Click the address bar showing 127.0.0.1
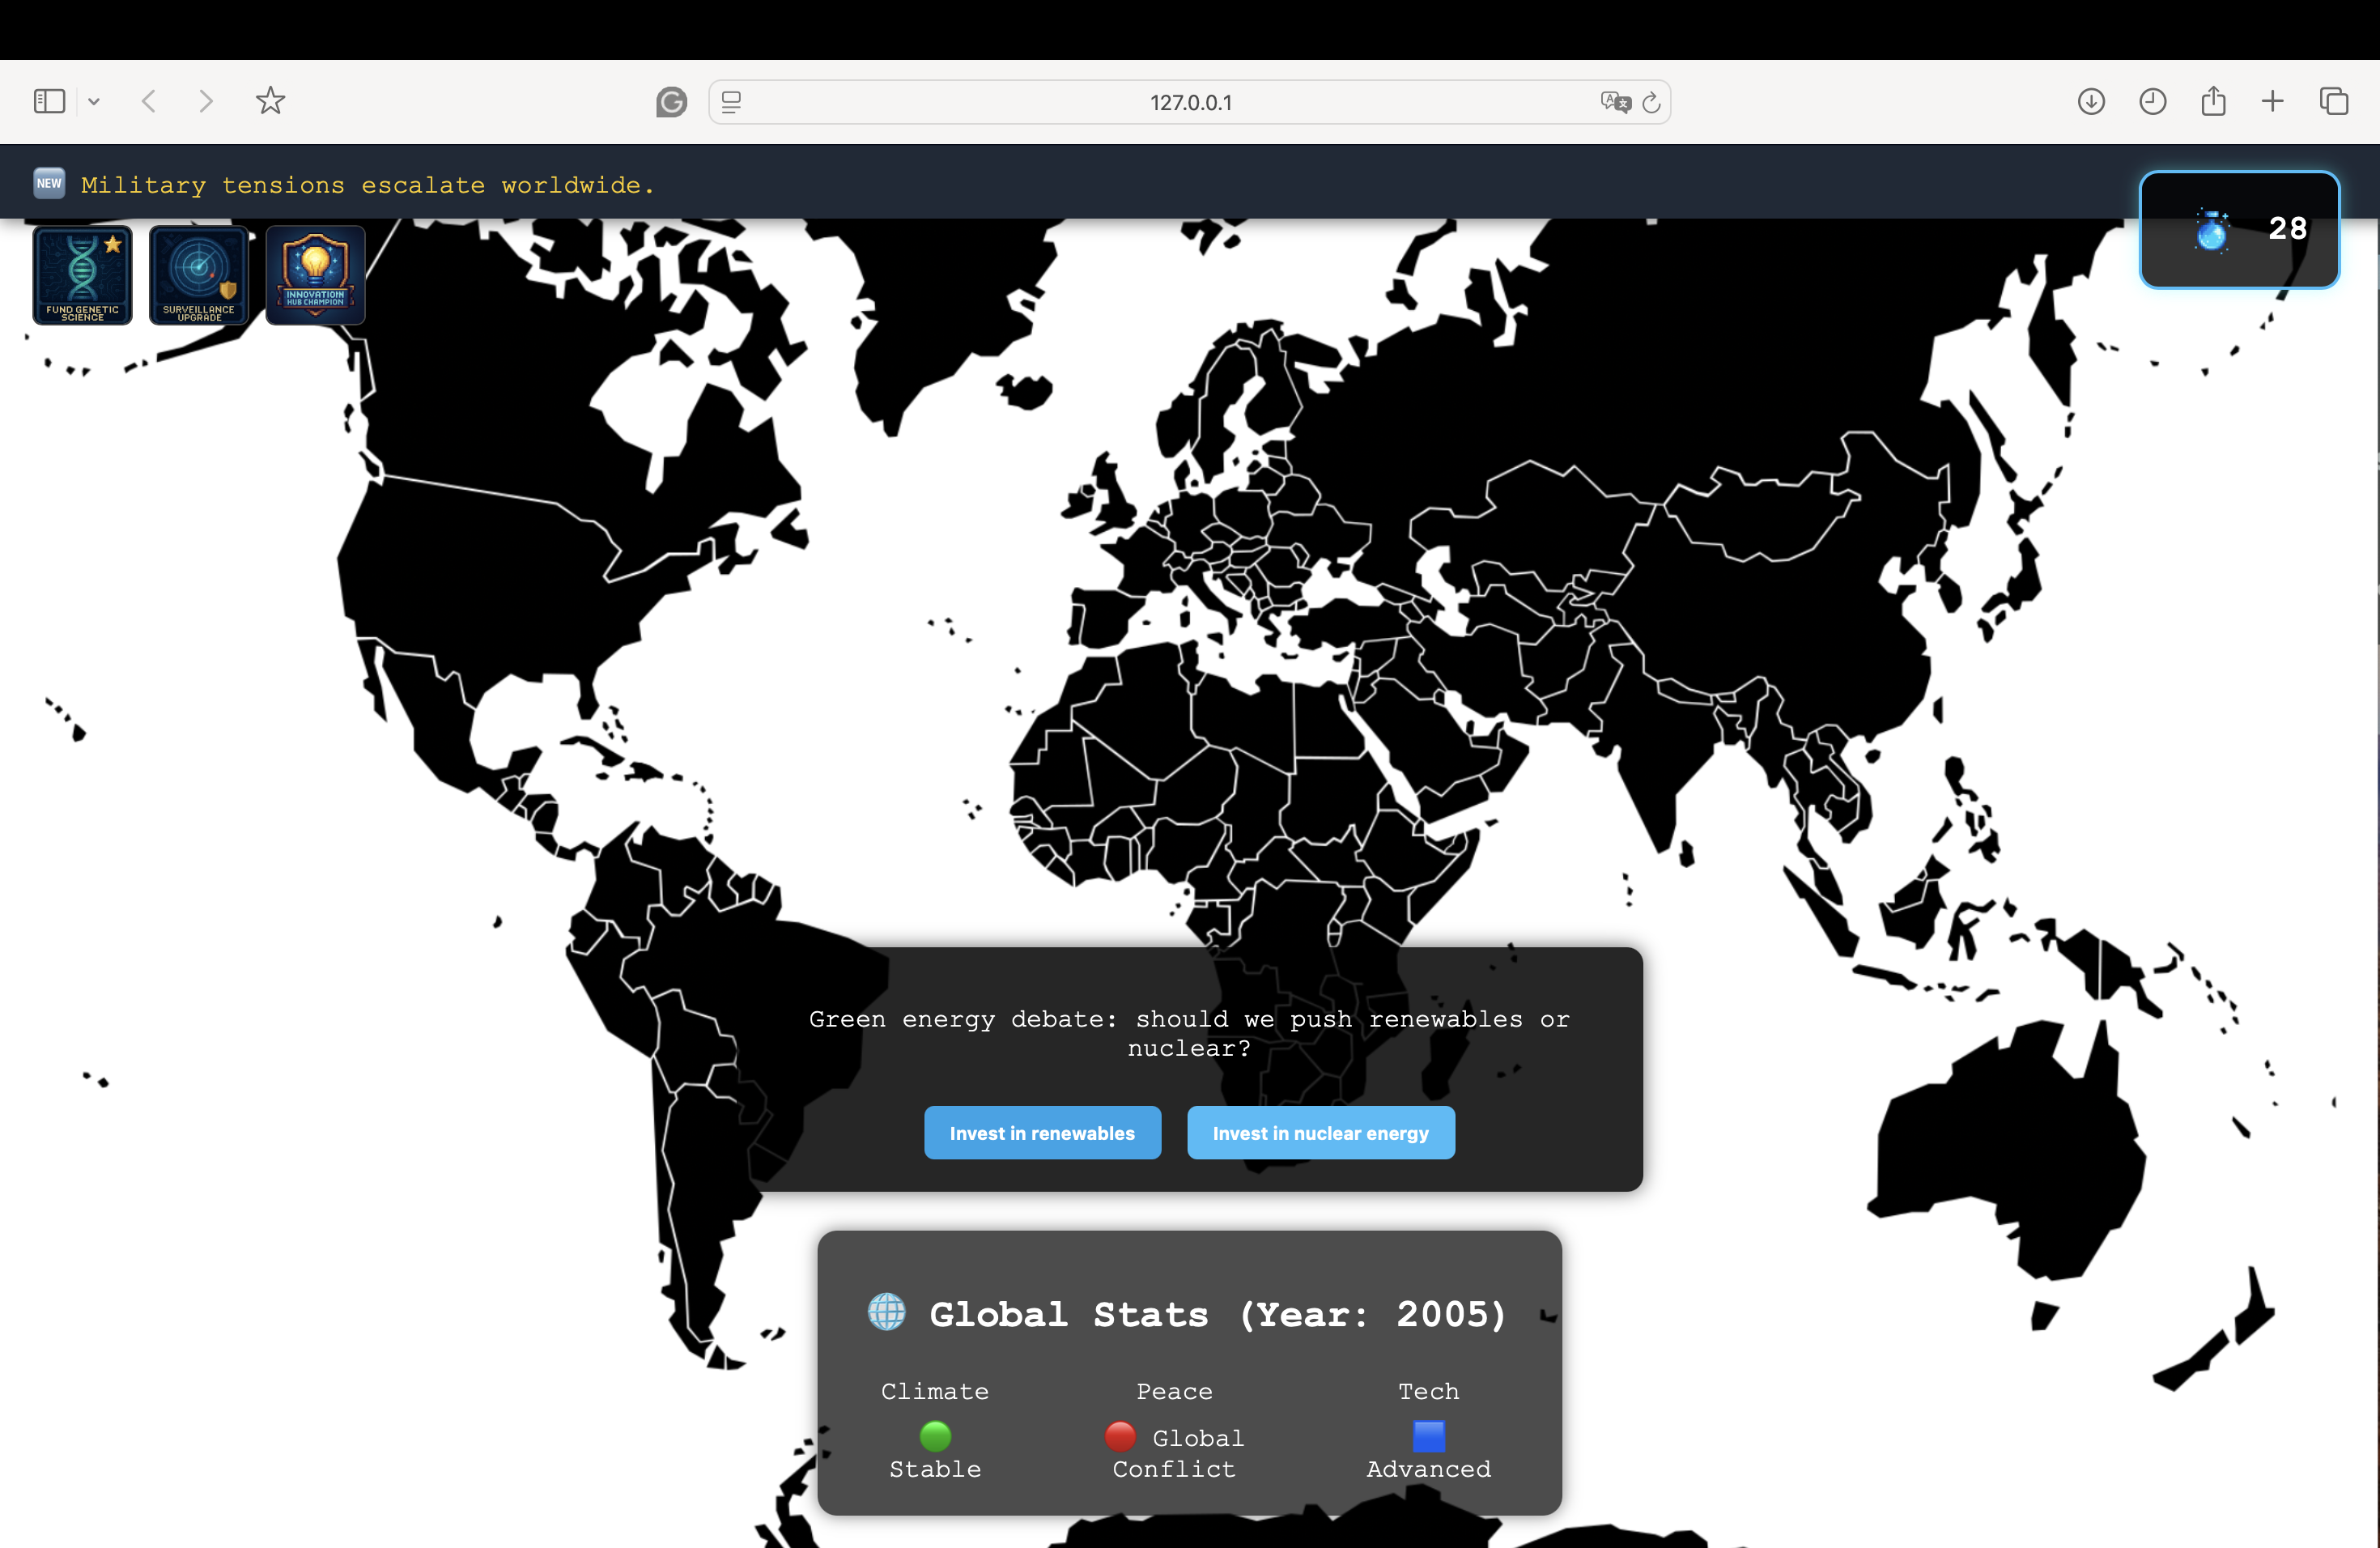Screen dimensions: 2380x1548 (x=1190, y=101)
